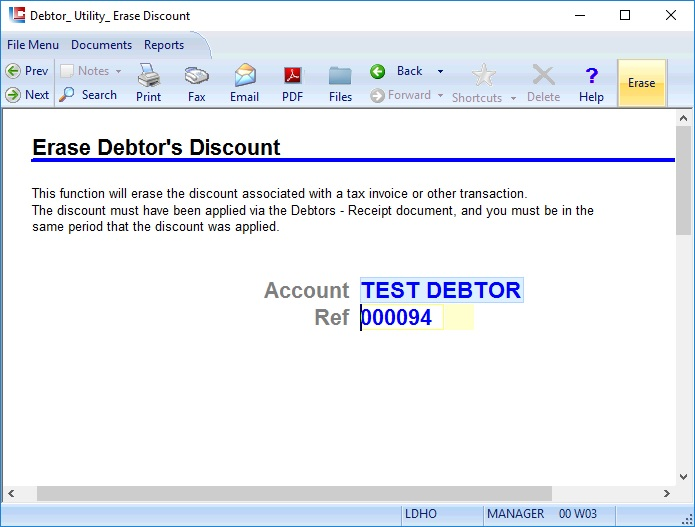Click the Account field TEST DEBTOR
The image size is (695, 527).
pos(441,290)
